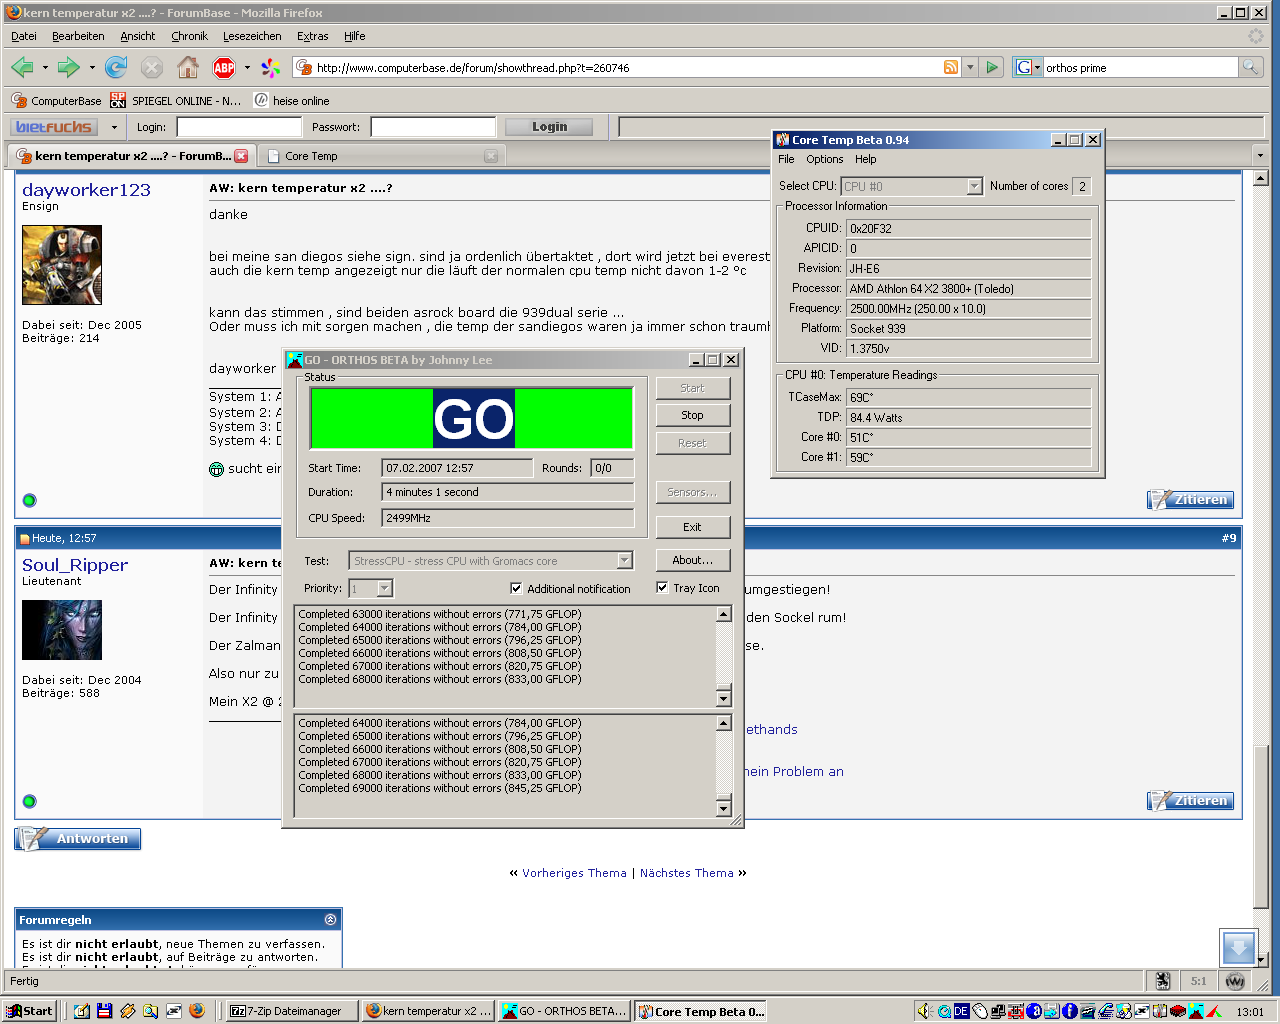Screen dimensions: 1280x1024
Task: Open the ComputerBase bookmark
Action: [56, 101]
